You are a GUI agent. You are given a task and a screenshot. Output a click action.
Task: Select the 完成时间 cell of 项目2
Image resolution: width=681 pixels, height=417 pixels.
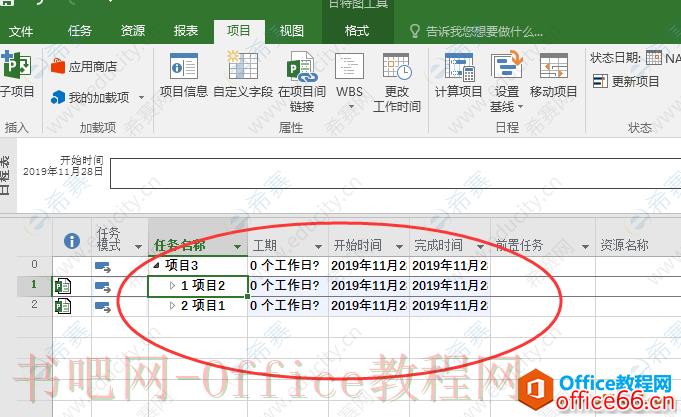(450, 286)
